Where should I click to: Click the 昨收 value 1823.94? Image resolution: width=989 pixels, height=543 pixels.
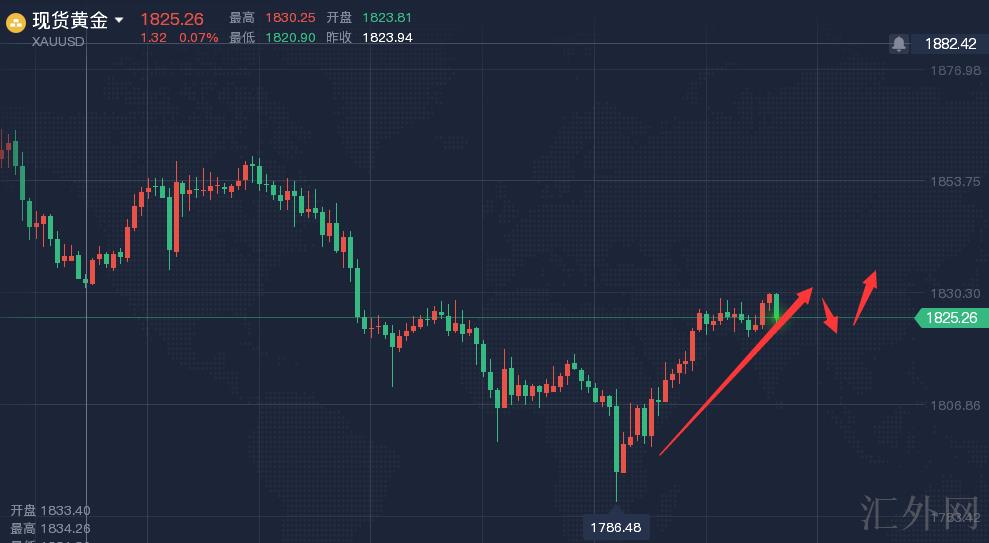386,38
